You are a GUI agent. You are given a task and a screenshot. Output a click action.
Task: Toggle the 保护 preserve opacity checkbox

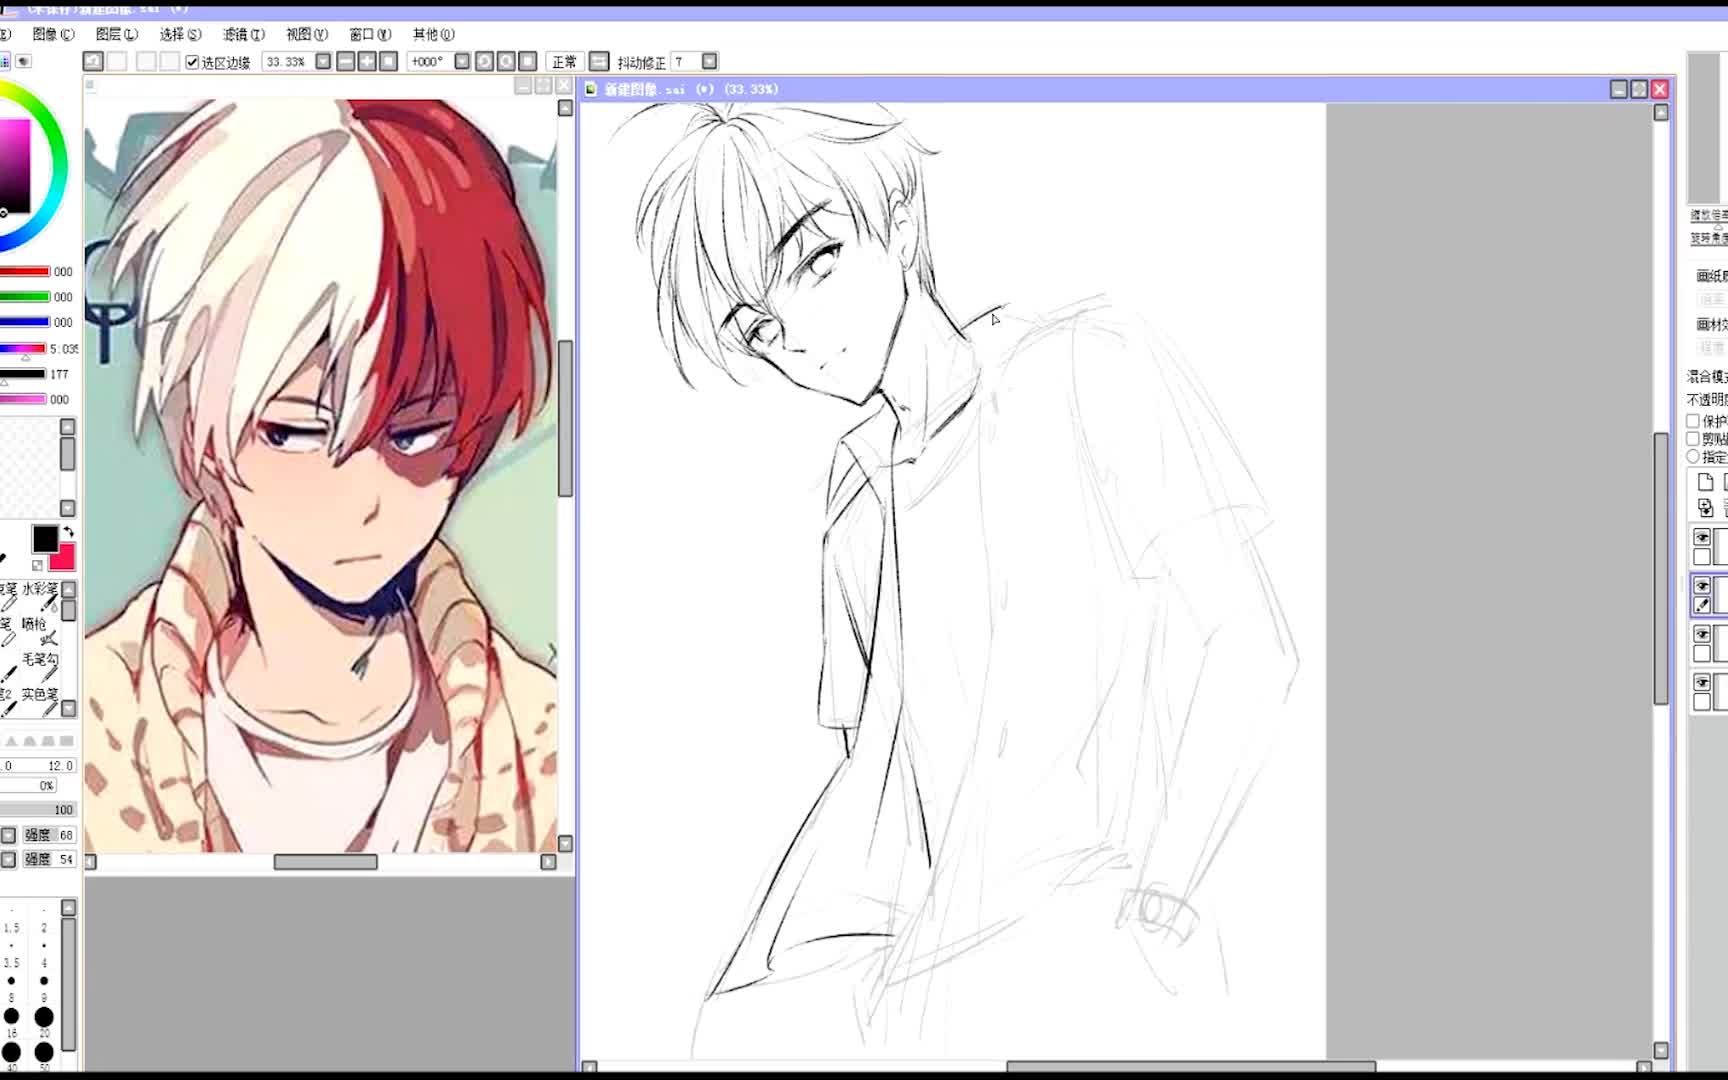(1693, 421)
